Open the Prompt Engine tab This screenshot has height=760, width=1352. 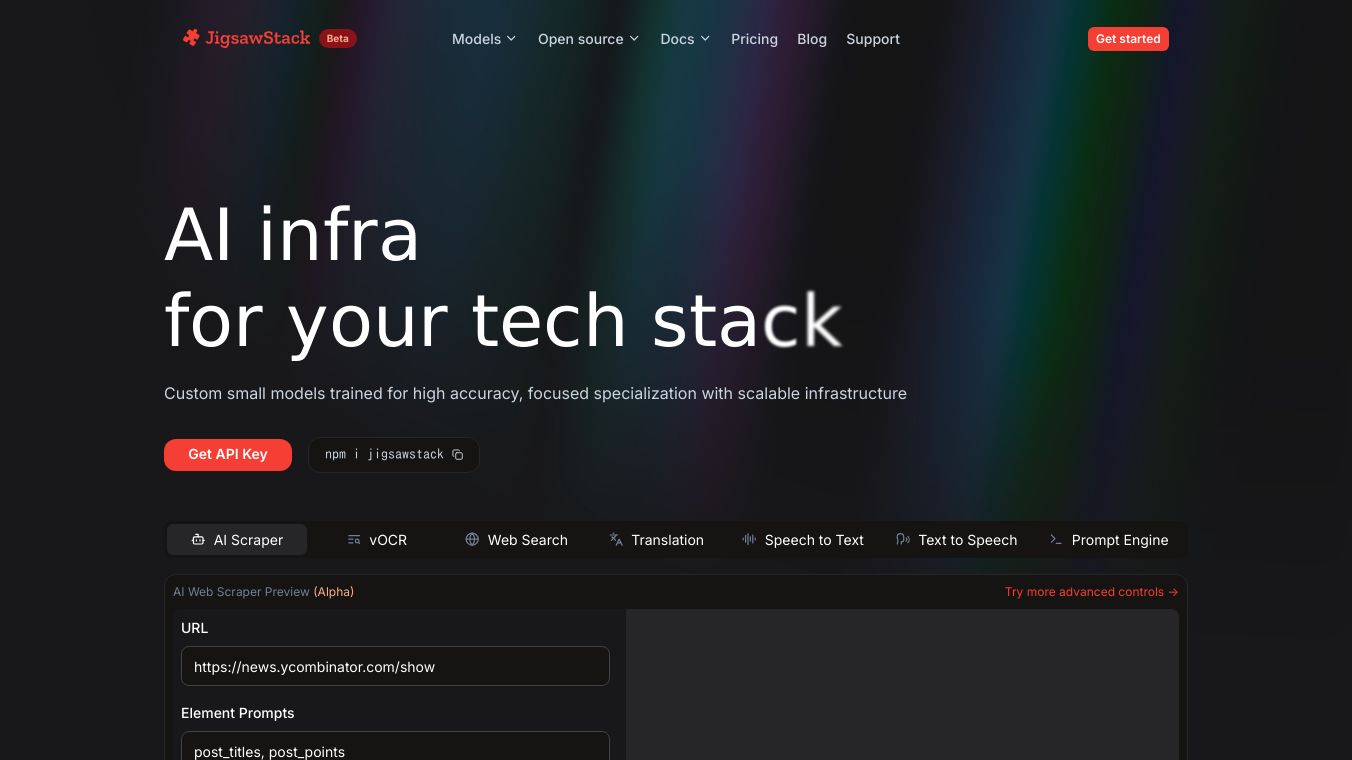click(1109, 540)
